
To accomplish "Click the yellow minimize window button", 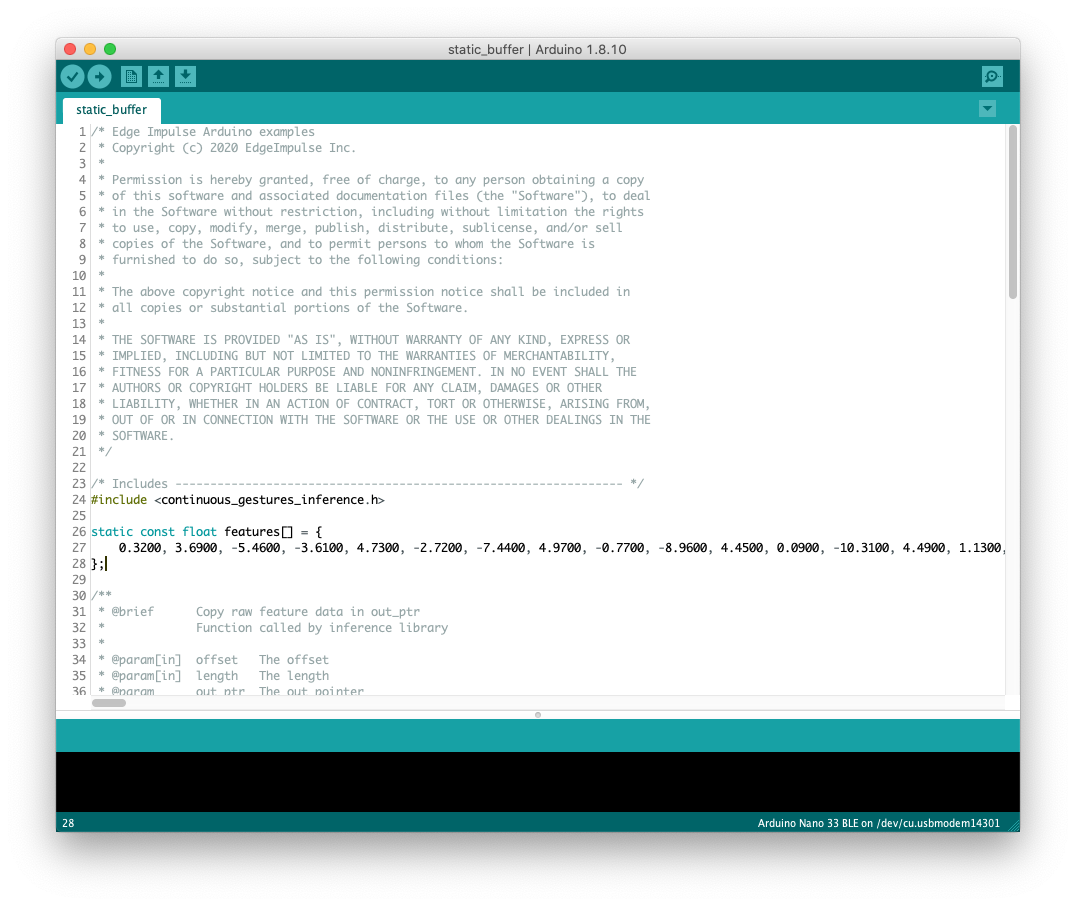I will point(90,49).
